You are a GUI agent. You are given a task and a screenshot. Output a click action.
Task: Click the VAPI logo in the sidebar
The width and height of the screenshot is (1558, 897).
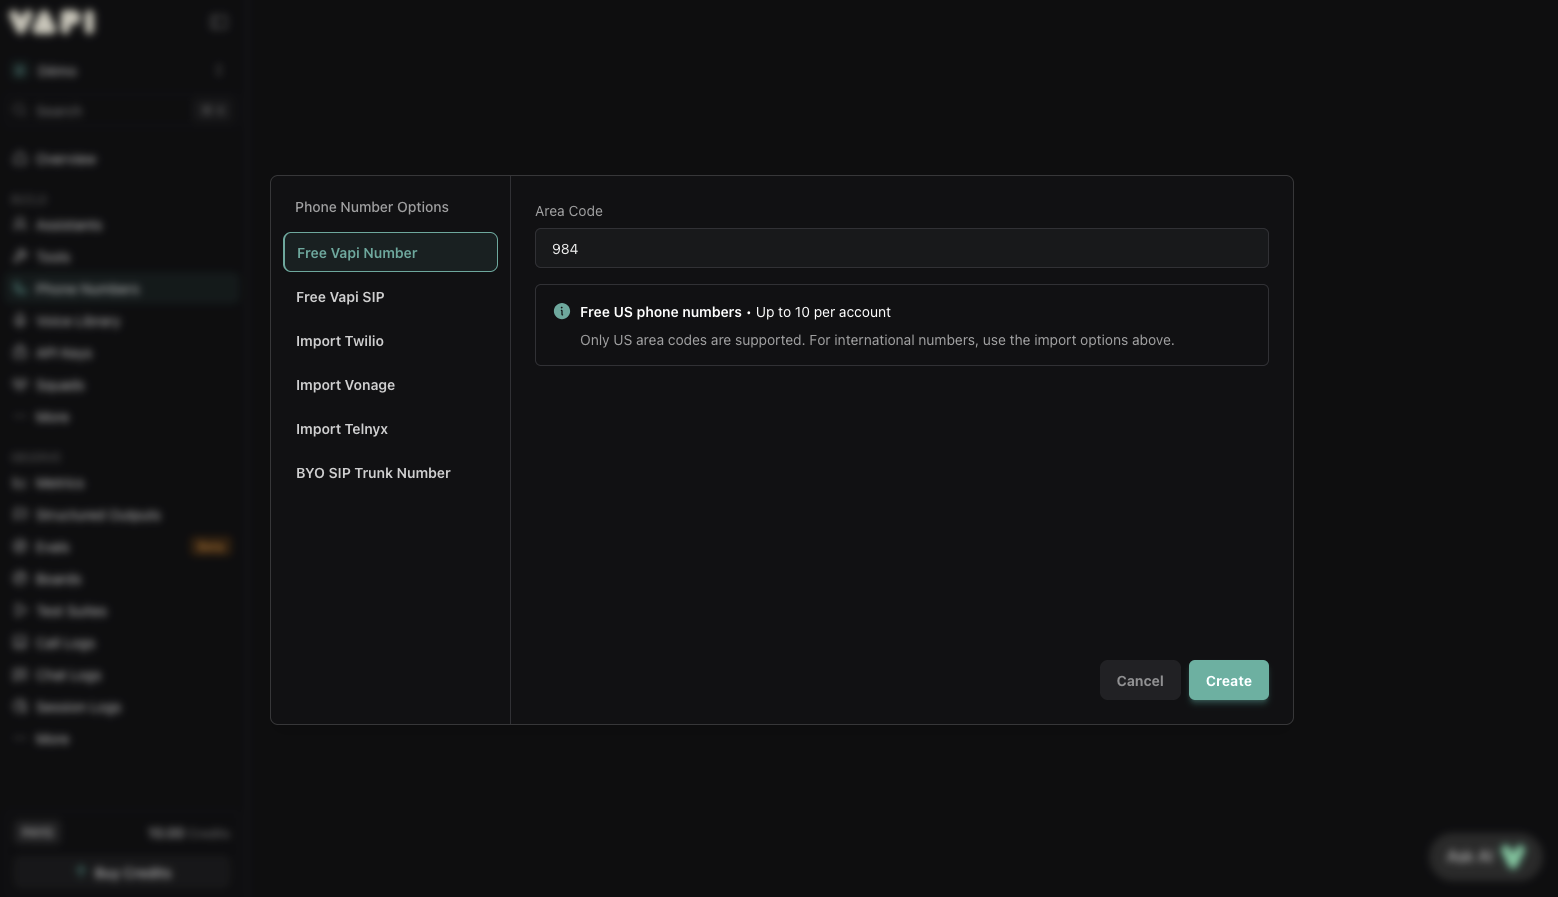coord(53,22)
